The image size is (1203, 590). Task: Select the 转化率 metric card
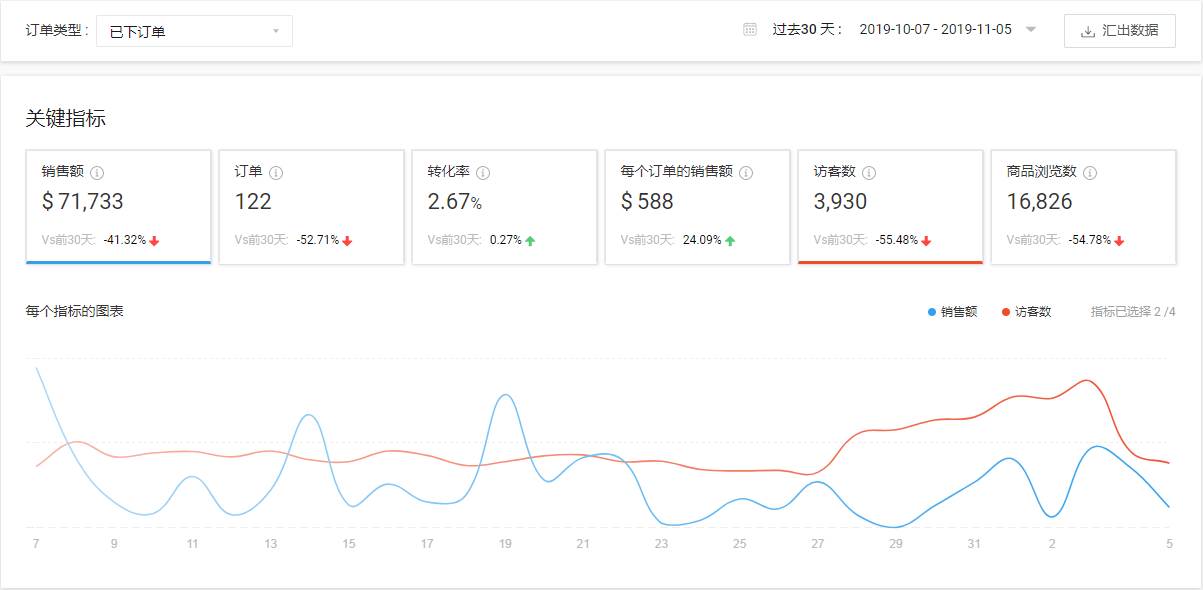(x=504, y=207)
